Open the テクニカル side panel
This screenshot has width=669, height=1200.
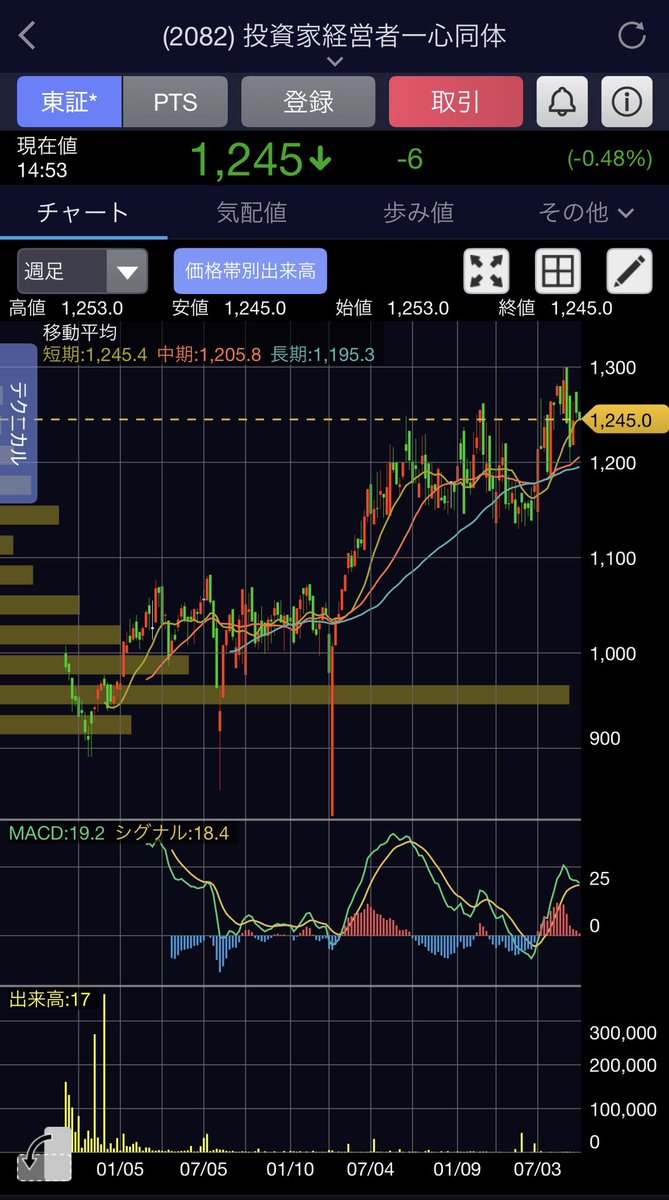pos(18,423)
